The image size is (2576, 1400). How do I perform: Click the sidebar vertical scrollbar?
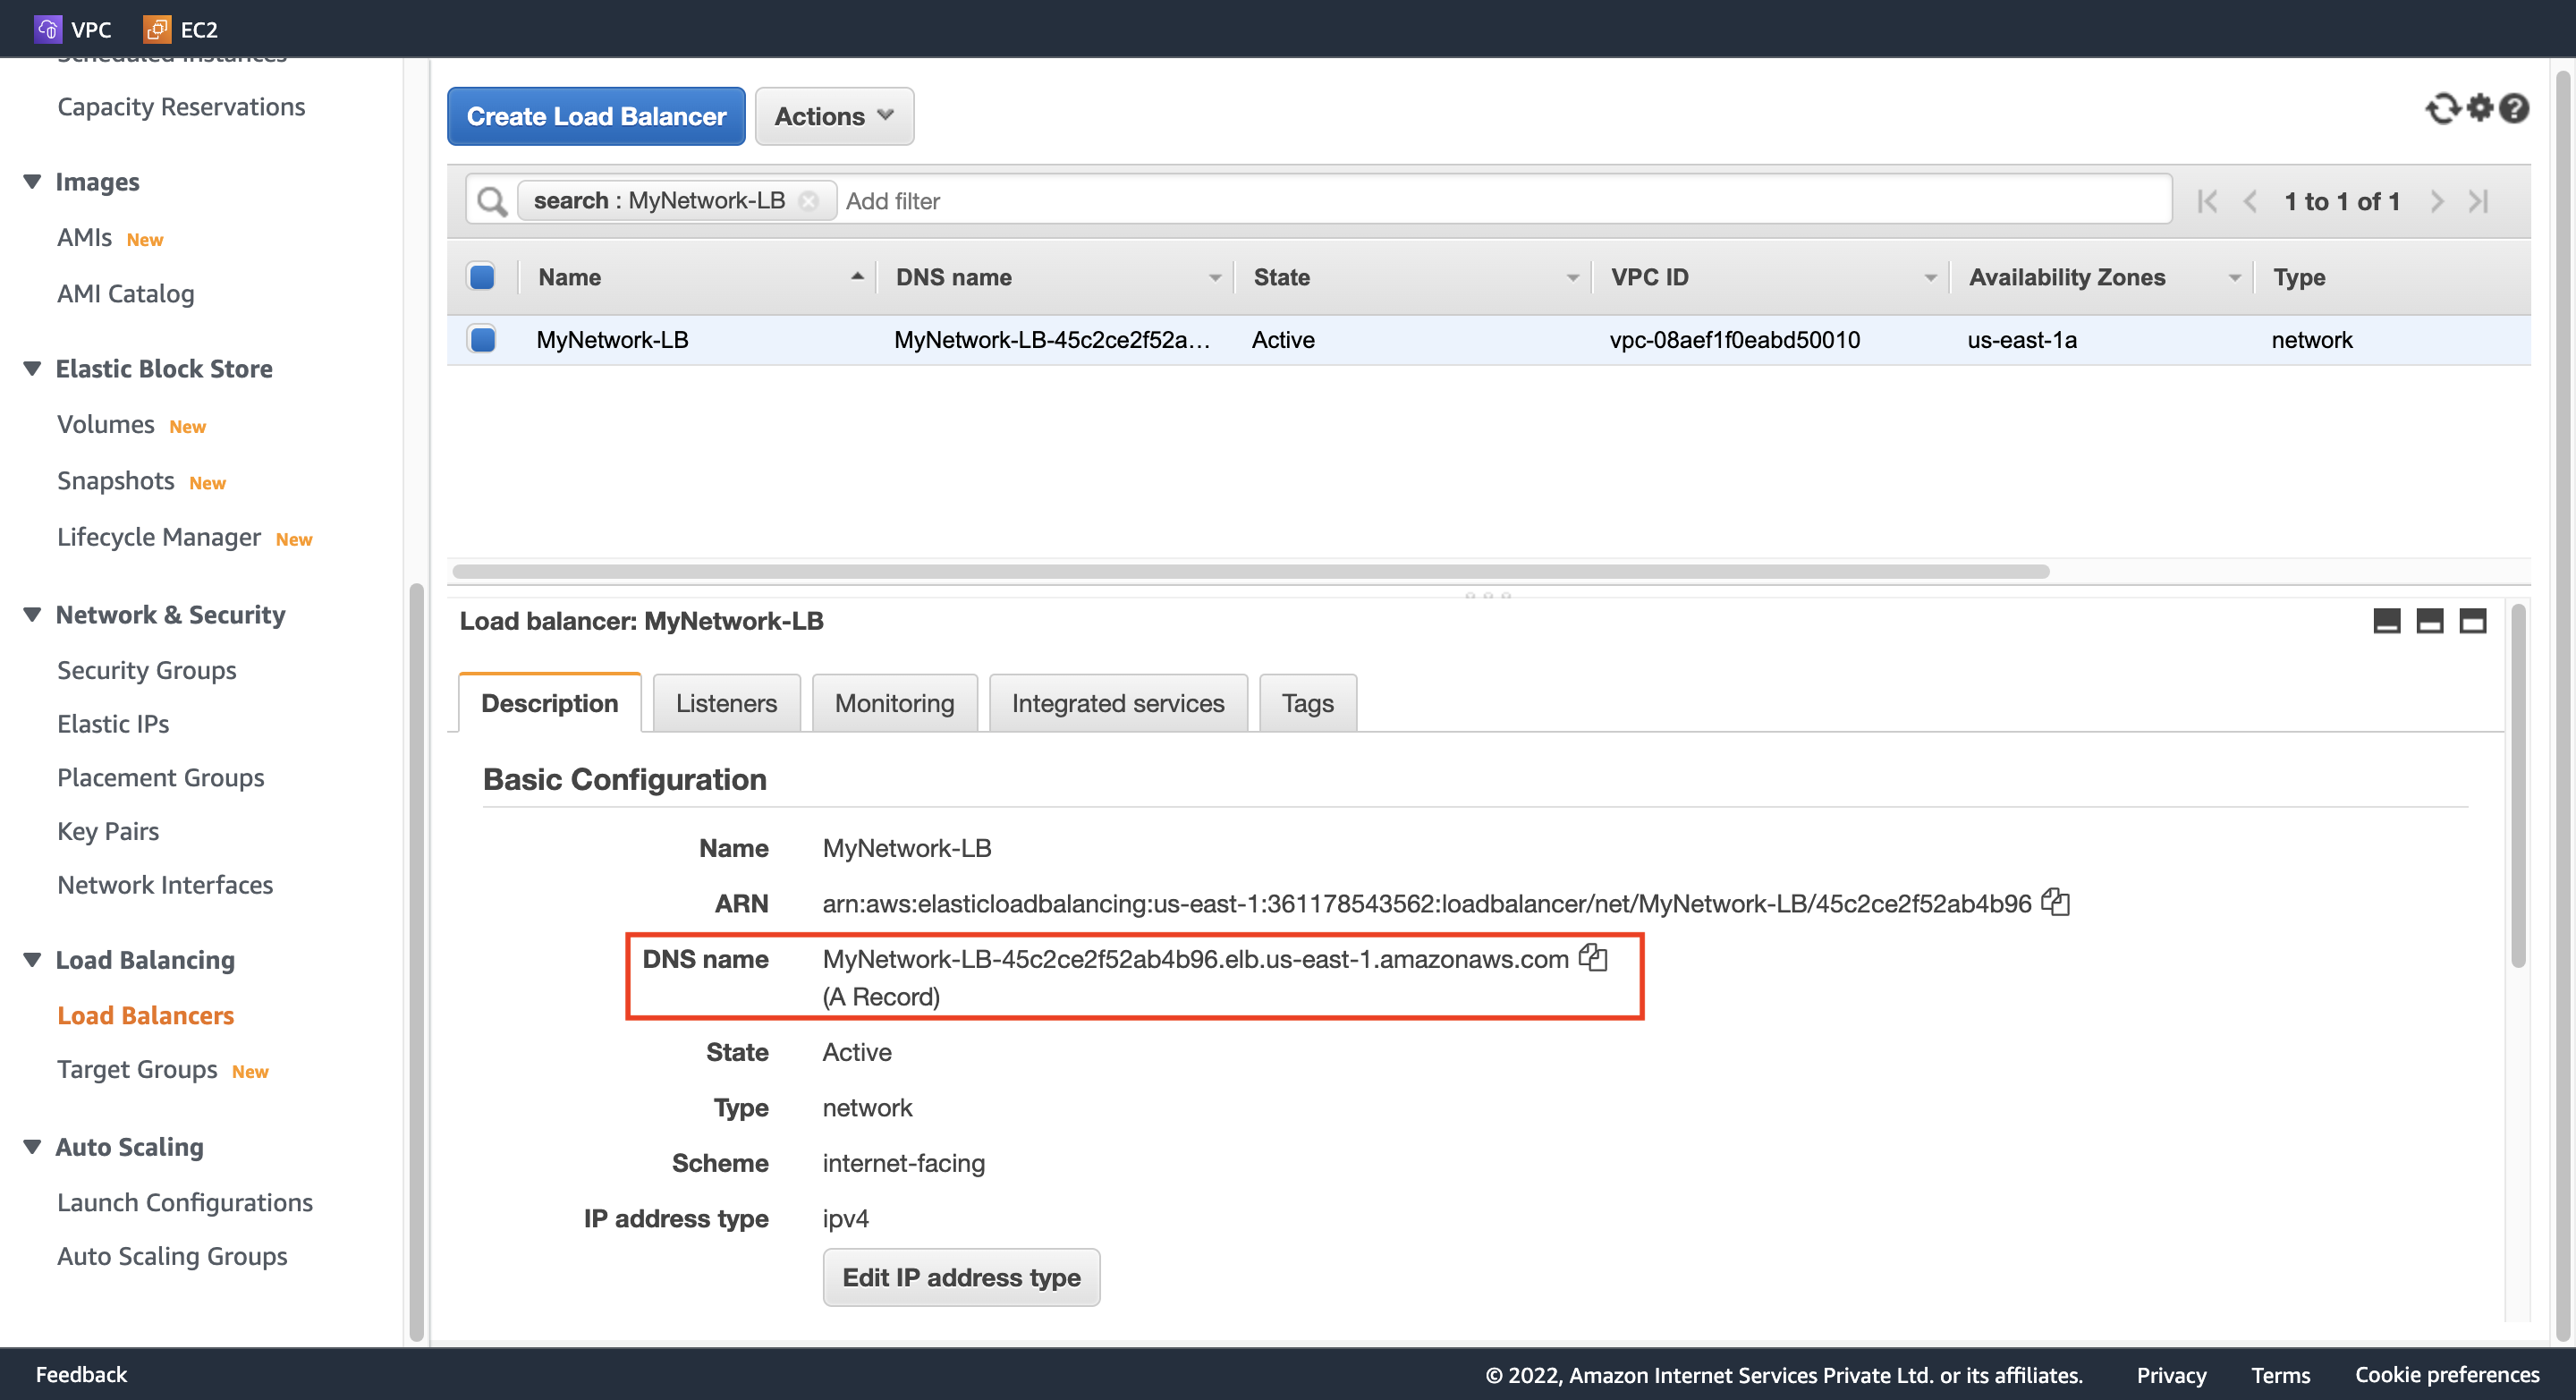click(417, 960)
